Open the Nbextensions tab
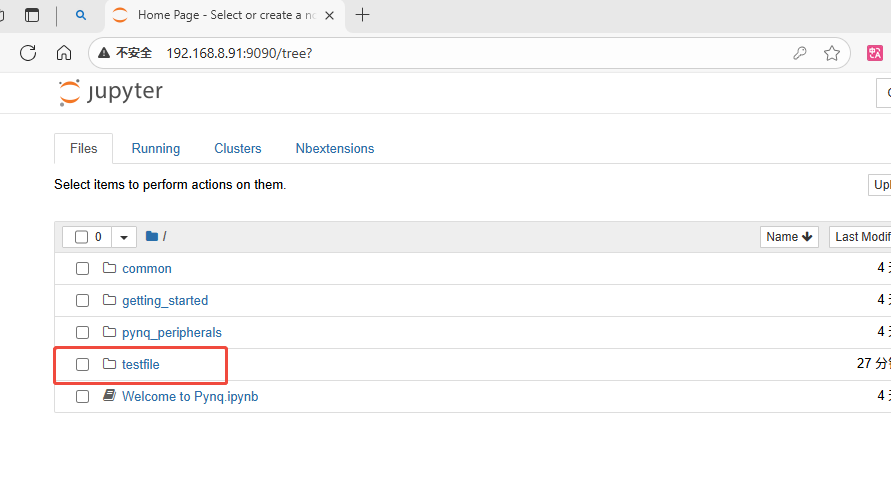Screen dimensions: 891x490 (334, 148)
